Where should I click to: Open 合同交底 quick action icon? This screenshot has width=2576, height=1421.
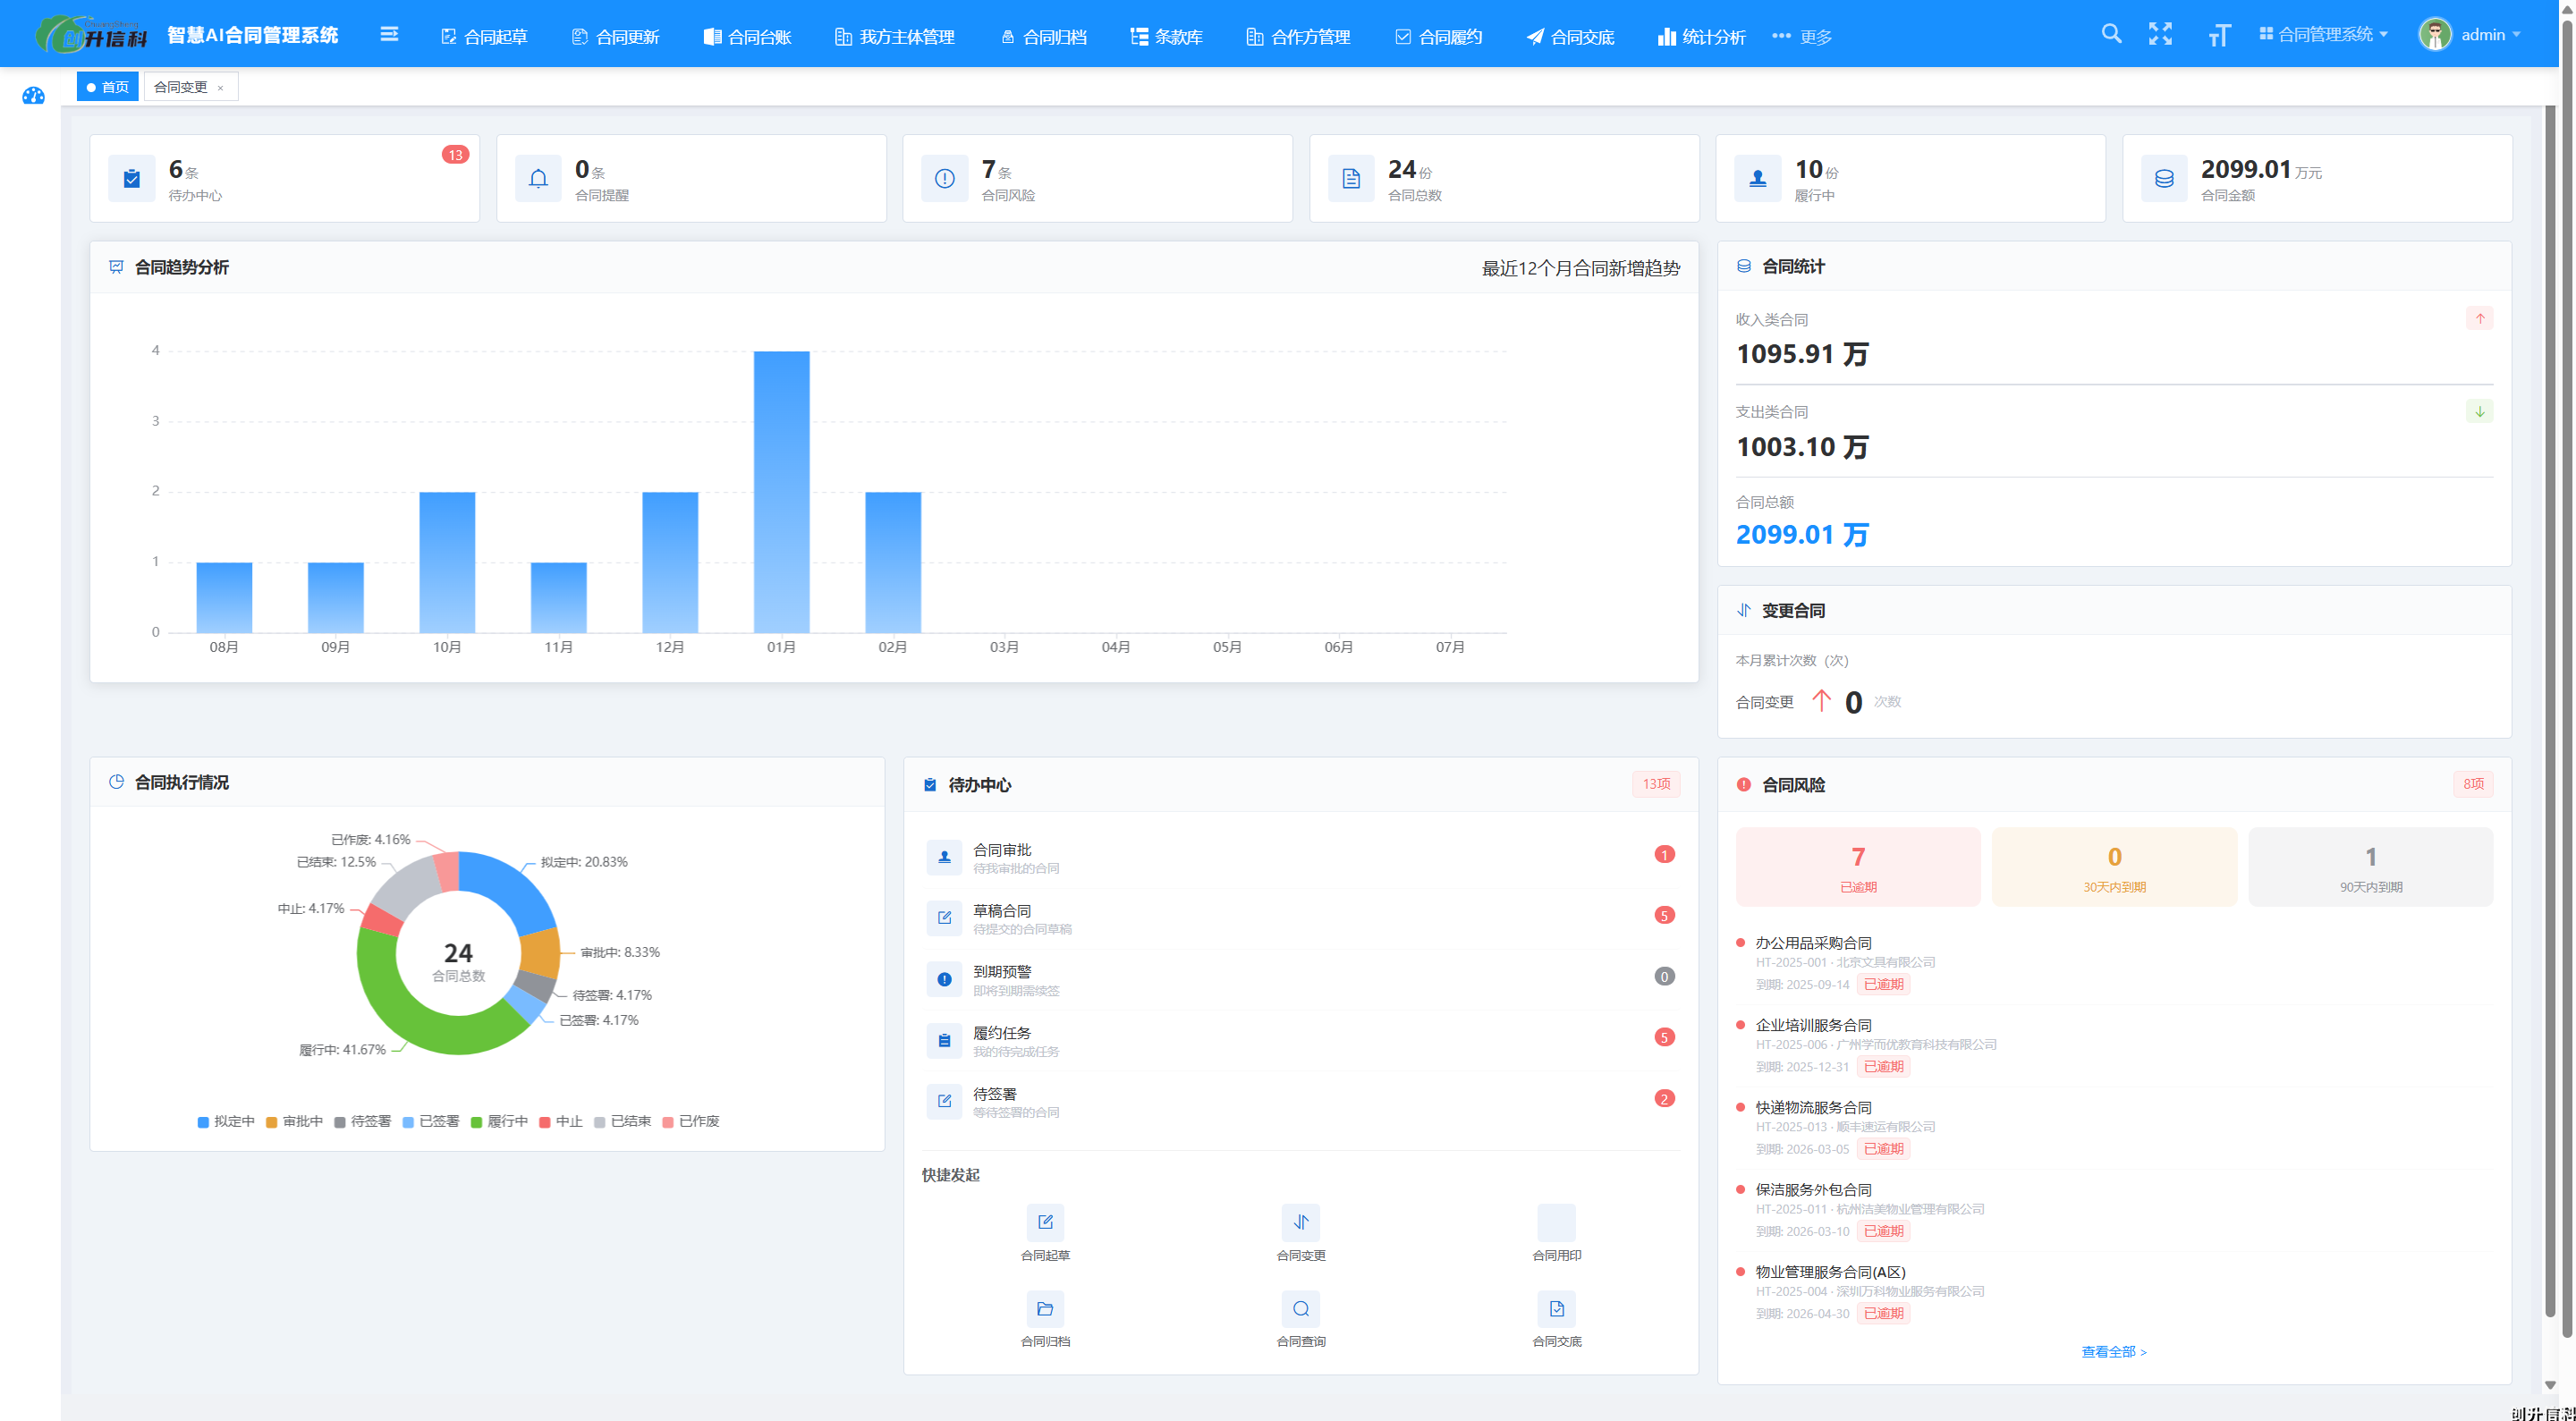click(1556, 1308)
